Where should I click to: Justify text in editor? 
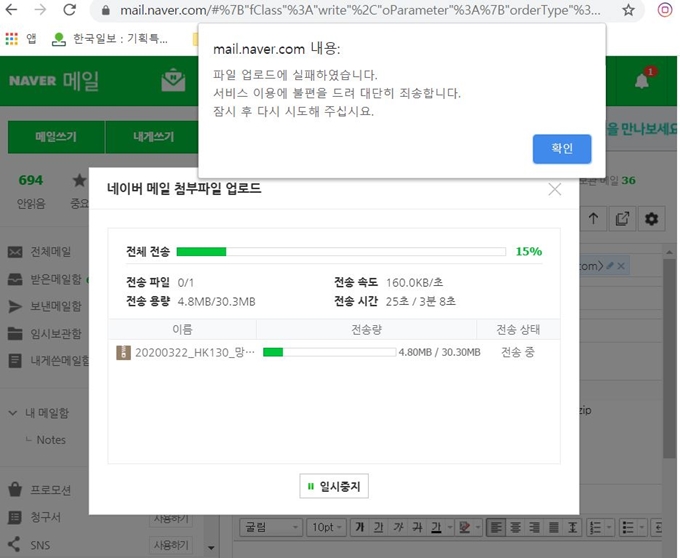point(553,527)
